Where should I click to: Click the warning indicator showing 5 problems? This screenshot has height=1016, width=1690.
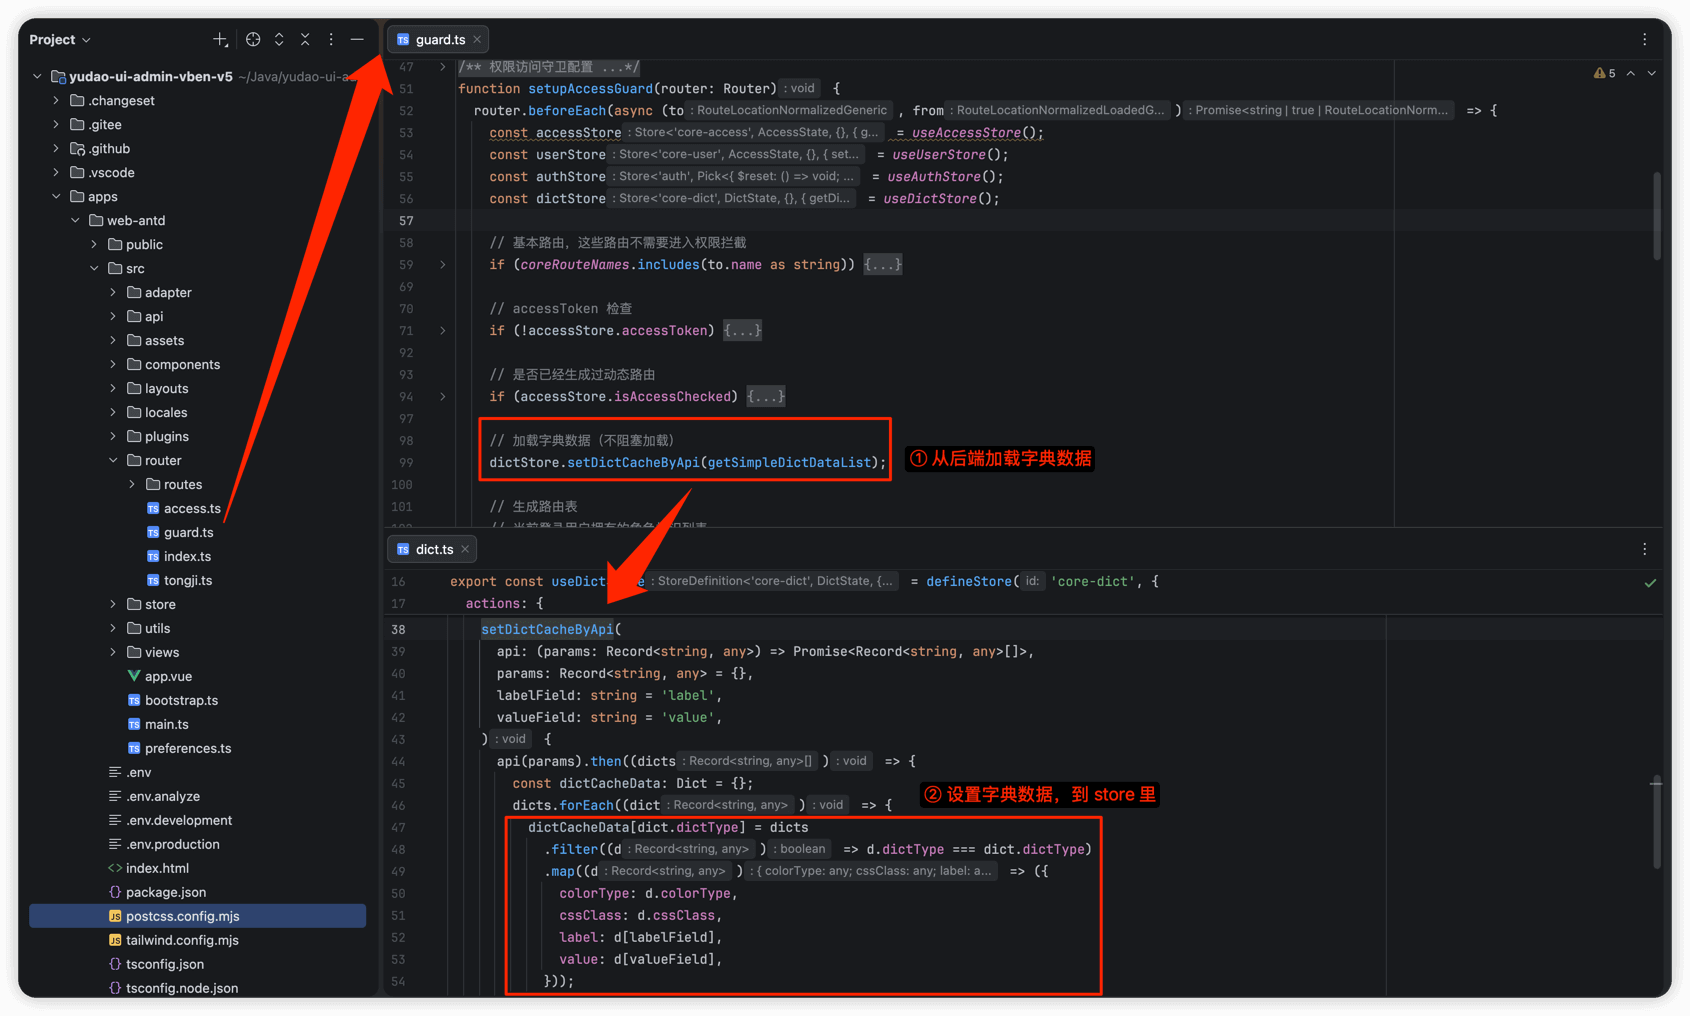[x=1604, y=73]
